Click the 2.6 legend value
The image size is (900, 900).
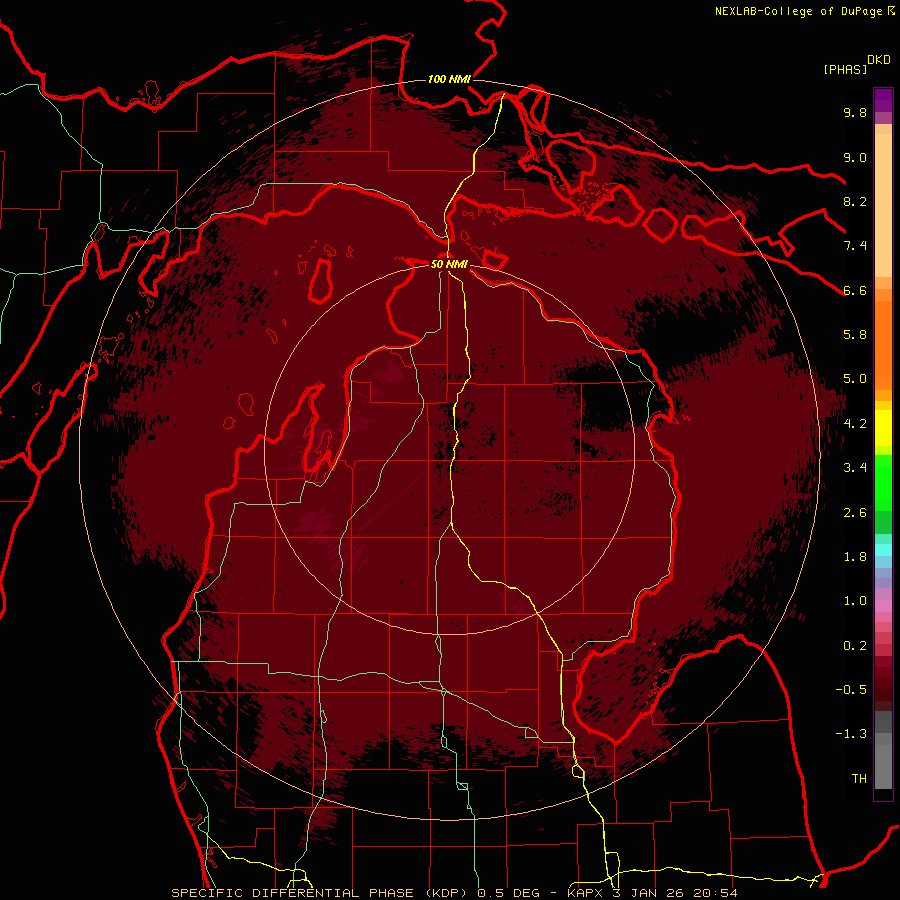[855, 512]
